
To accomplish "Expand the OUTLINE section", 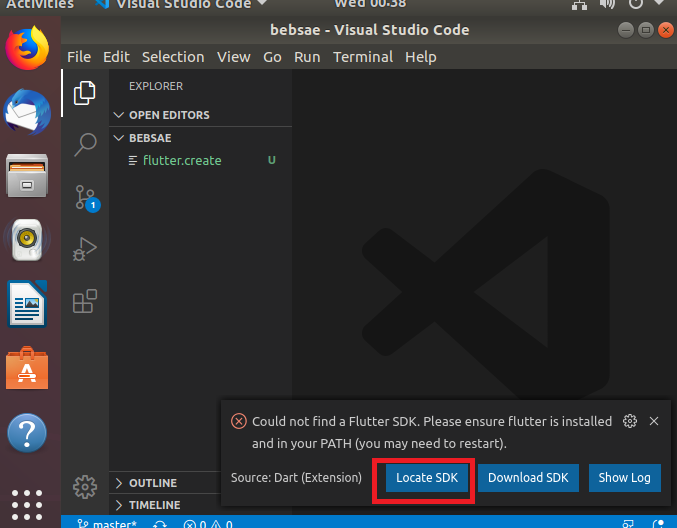I will point(119,483).
